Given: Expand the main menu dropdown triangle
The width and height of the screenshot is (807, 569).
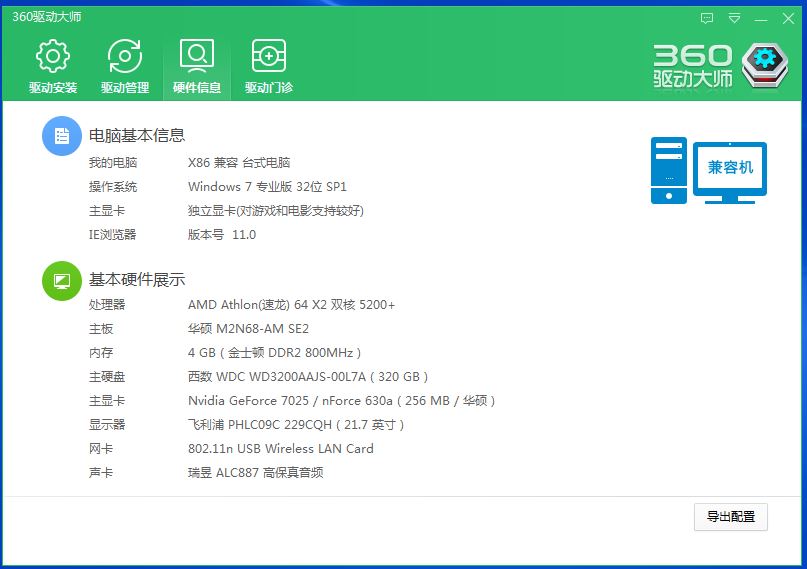Looking at the screenshot, I should 735,18.
